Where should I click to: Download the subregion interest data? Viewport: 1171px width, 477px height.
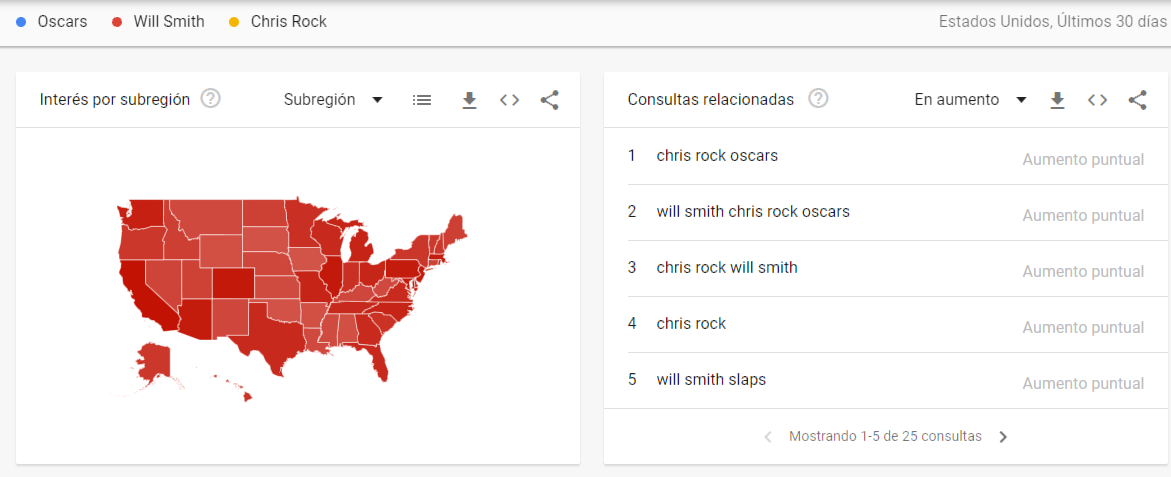(469, 100)
